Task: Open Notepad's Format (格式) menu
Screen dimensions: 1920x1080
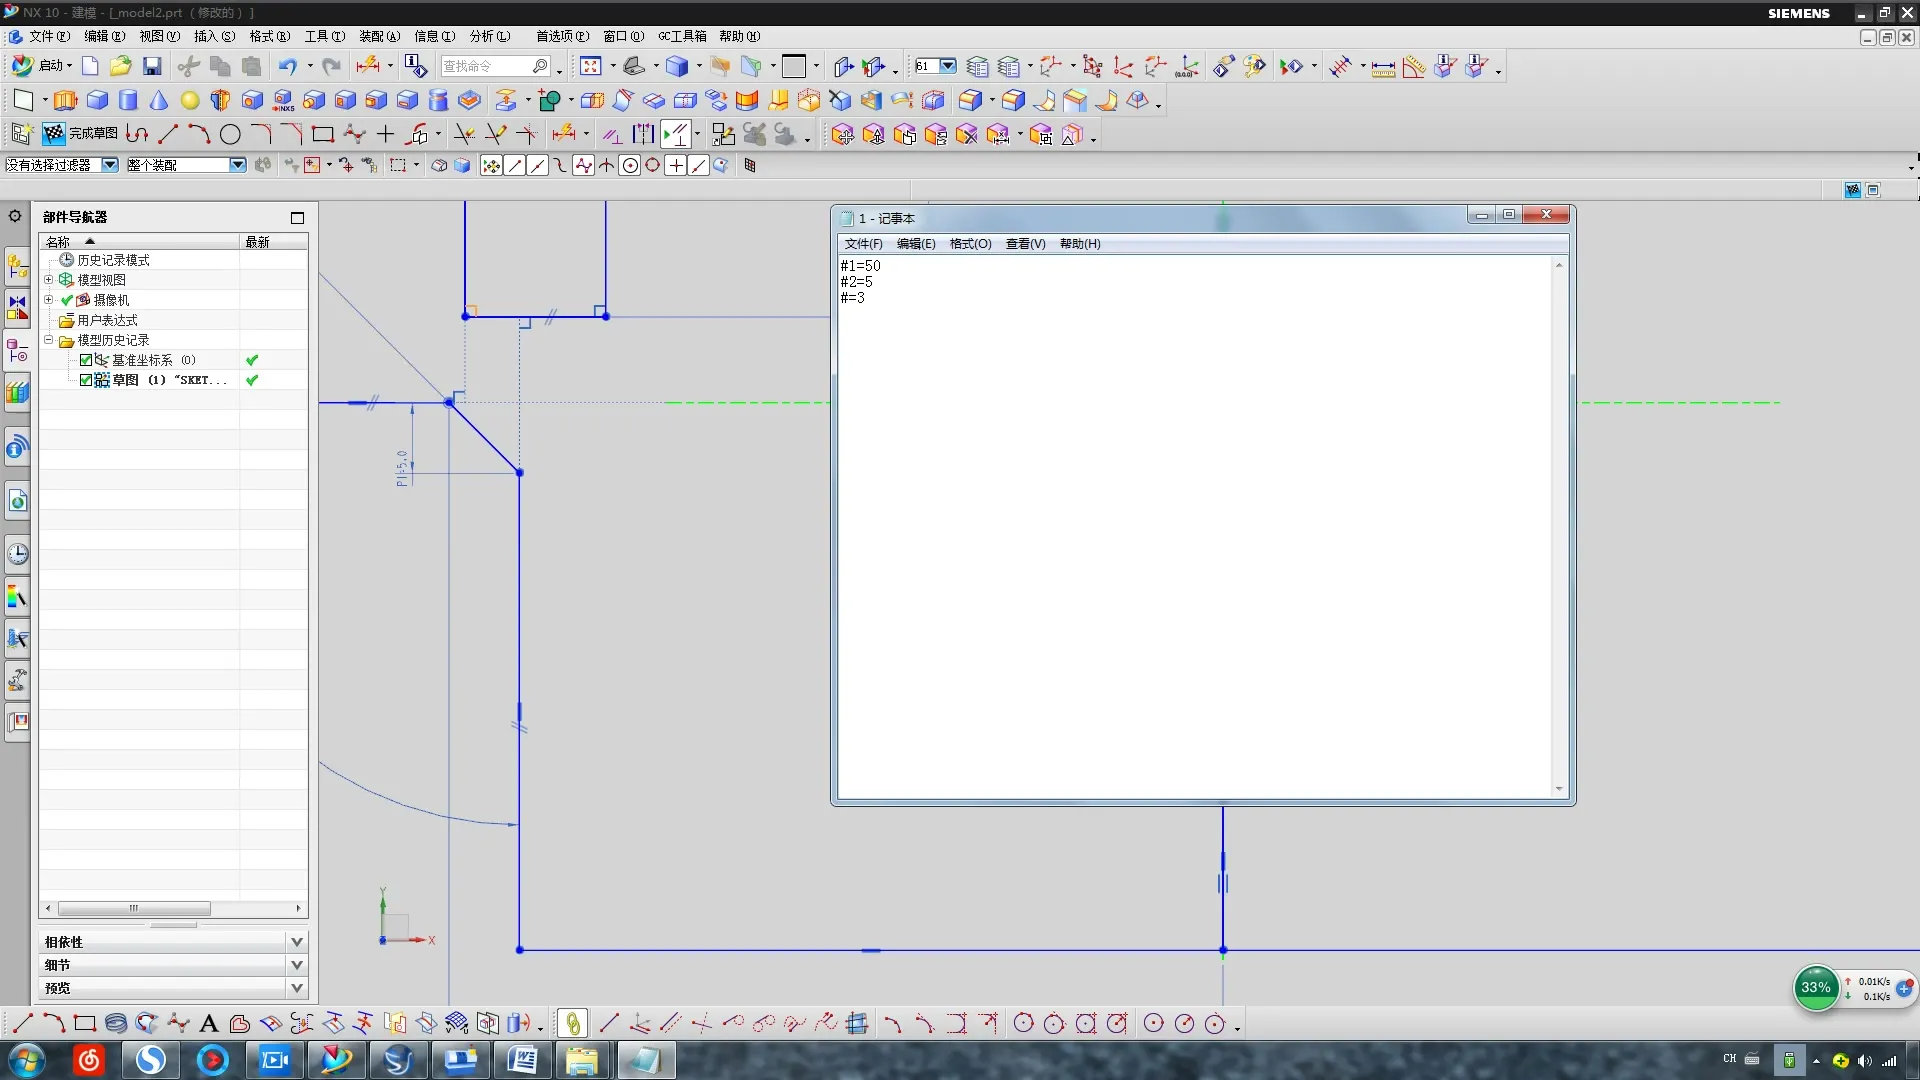Action: (969, 244)
